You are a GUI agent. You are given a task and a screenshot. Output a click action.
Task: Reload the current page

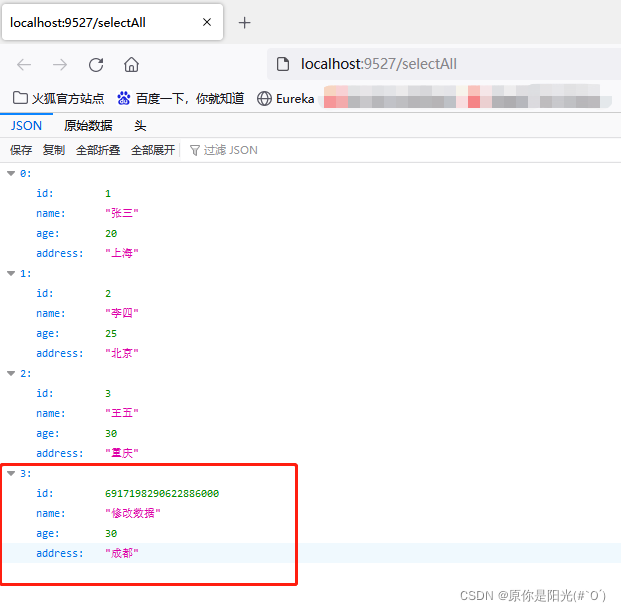pyautogui.click(x=96, y=65)
